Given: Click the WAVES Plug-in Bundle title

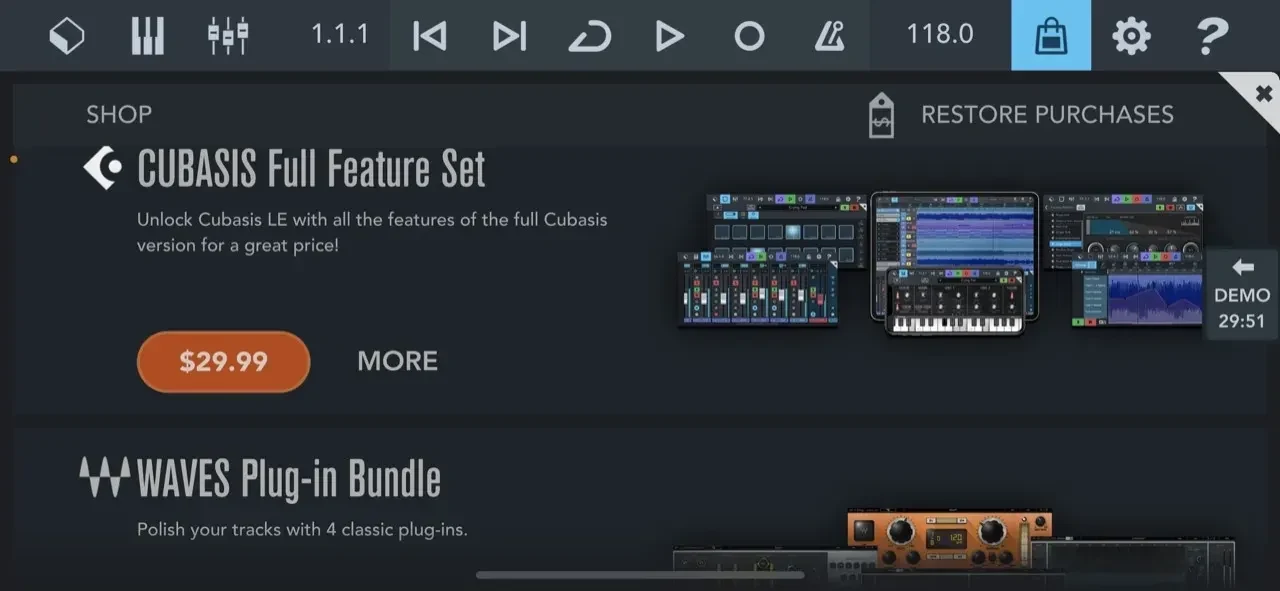Looking at the screenshot, I should click(x=289, y=479).
